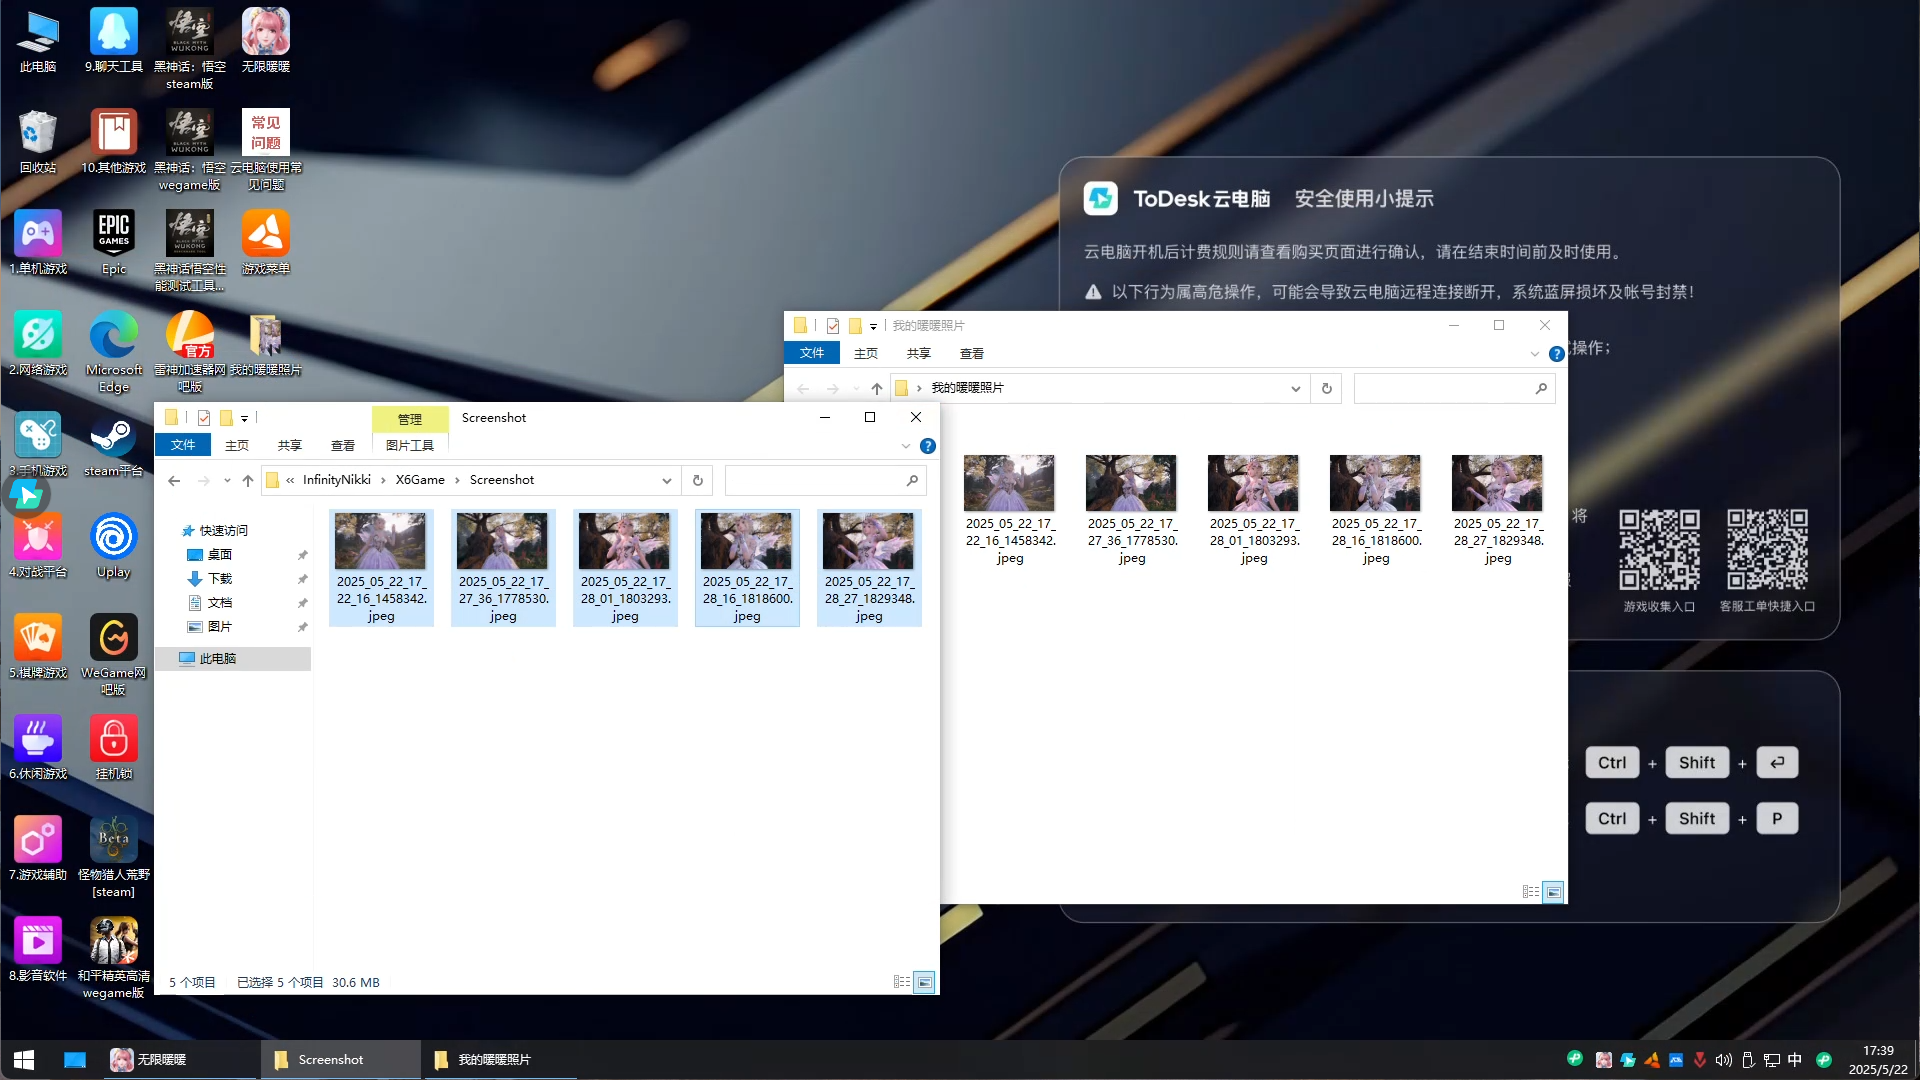Open 游戏菜单 desktop icon
Viewport: 1920px width, 1080px height.
pos(266,243)
